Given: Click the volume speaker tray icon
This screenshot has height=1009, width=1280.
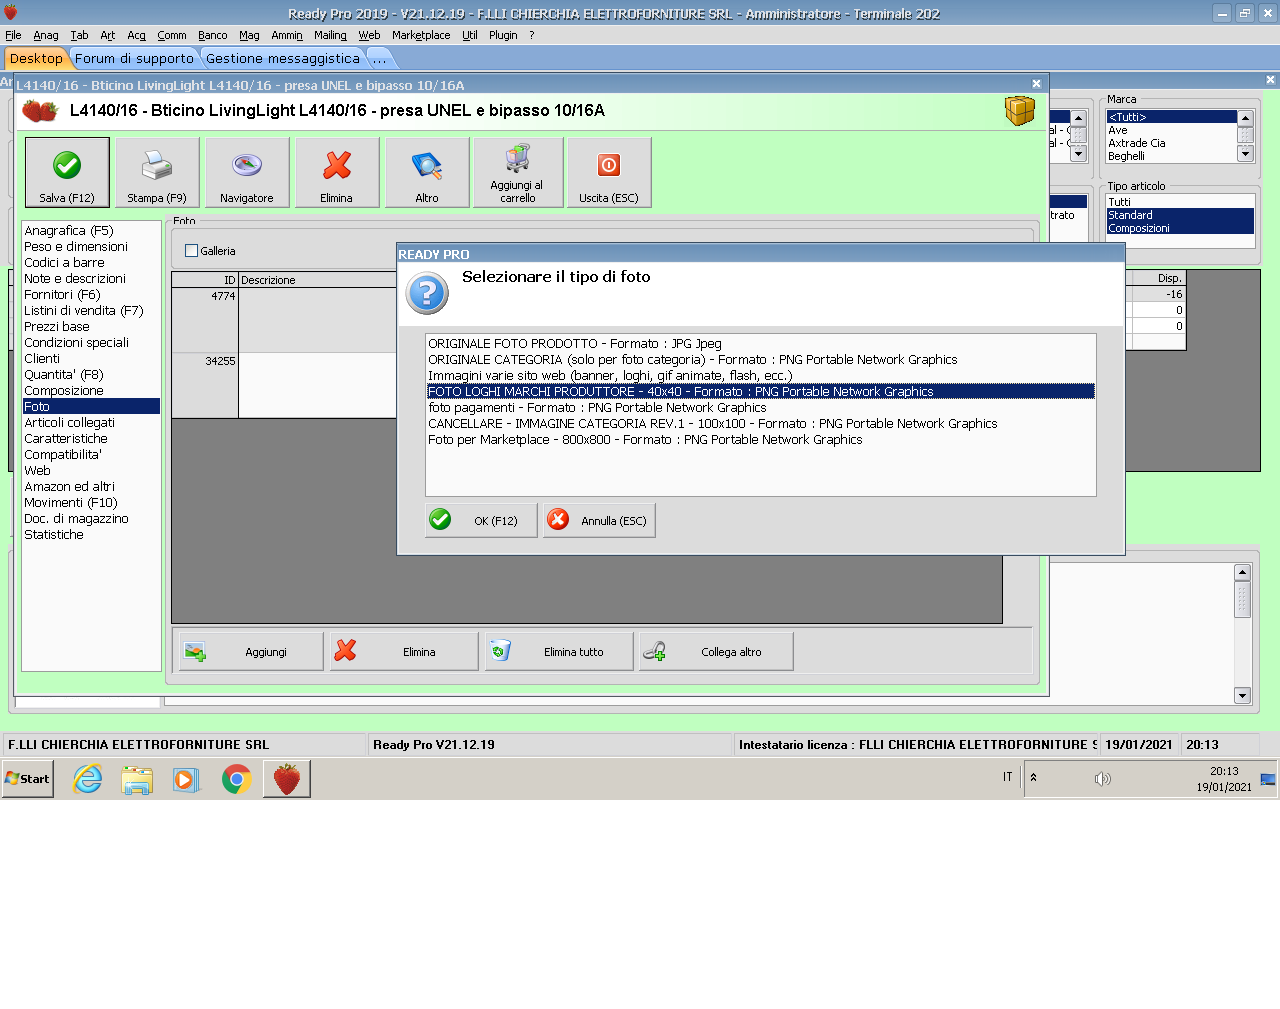Looking at the screenshot, I should [x=1102, y=779].
